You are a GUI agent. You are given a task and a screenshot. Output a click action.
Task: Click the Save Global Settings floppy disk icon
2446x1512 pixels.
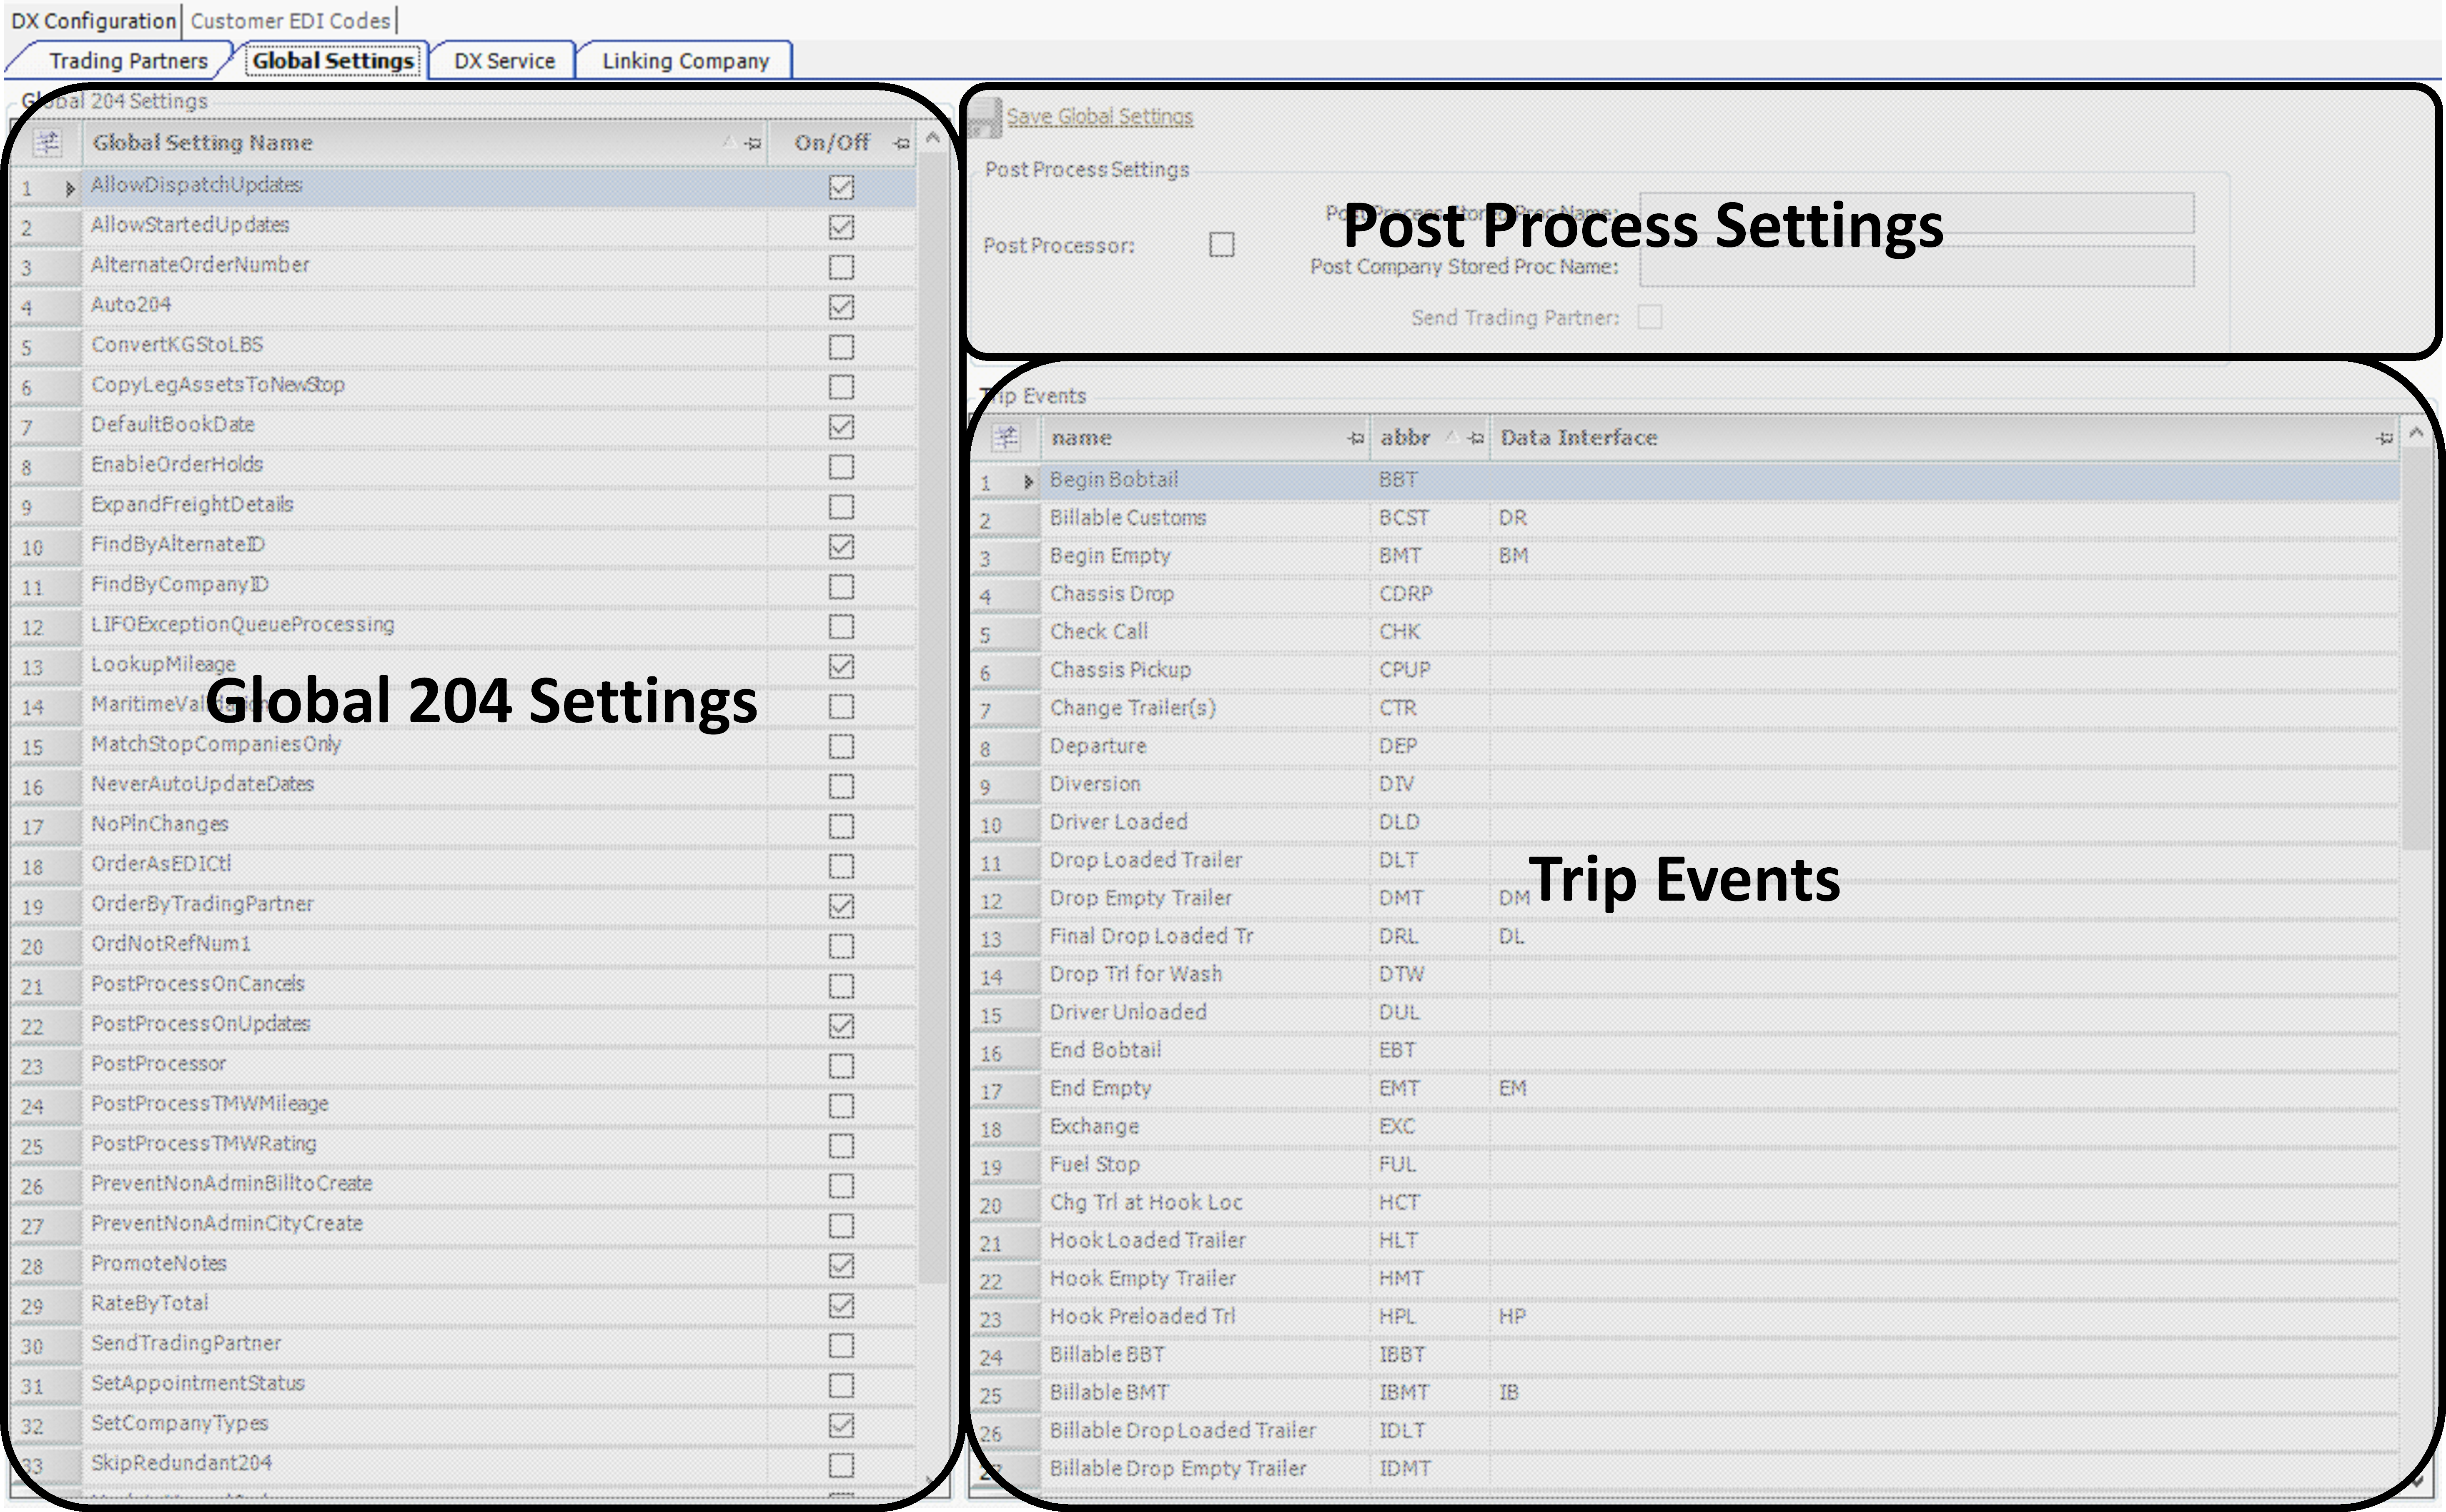[x=985, y=117]
